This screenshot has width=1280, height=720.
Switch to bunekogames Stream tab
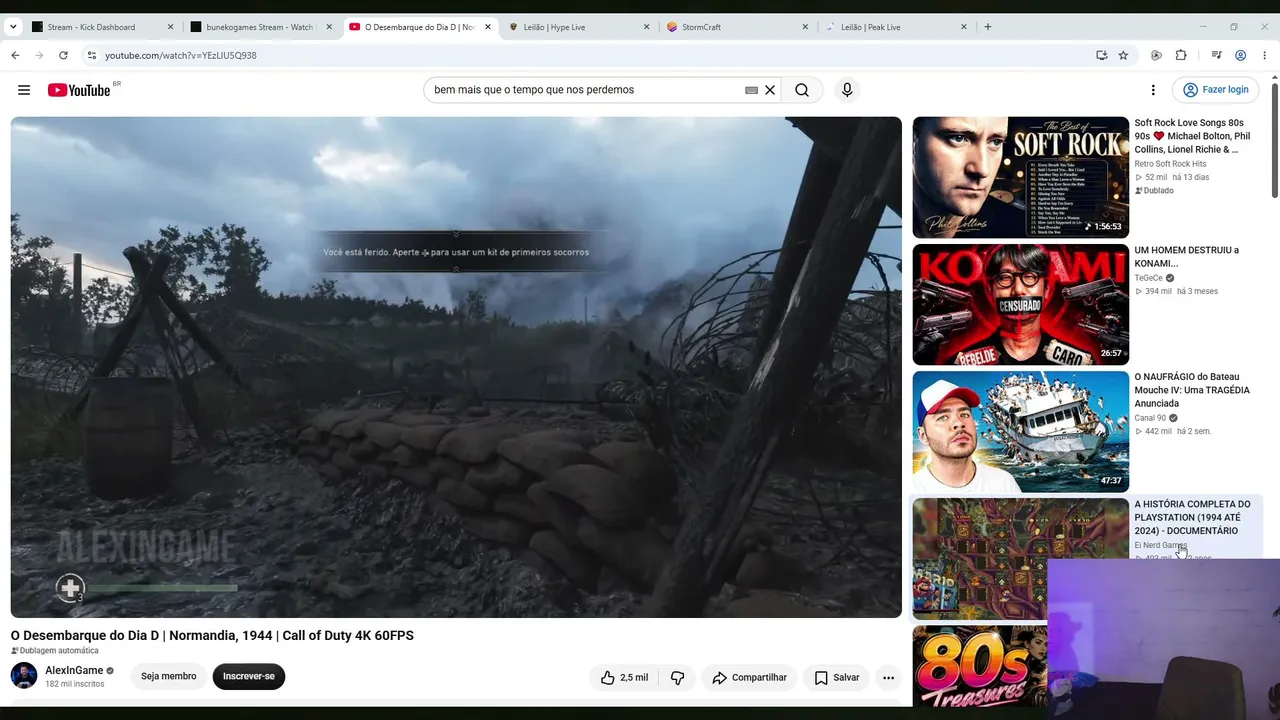click(261, 27)
